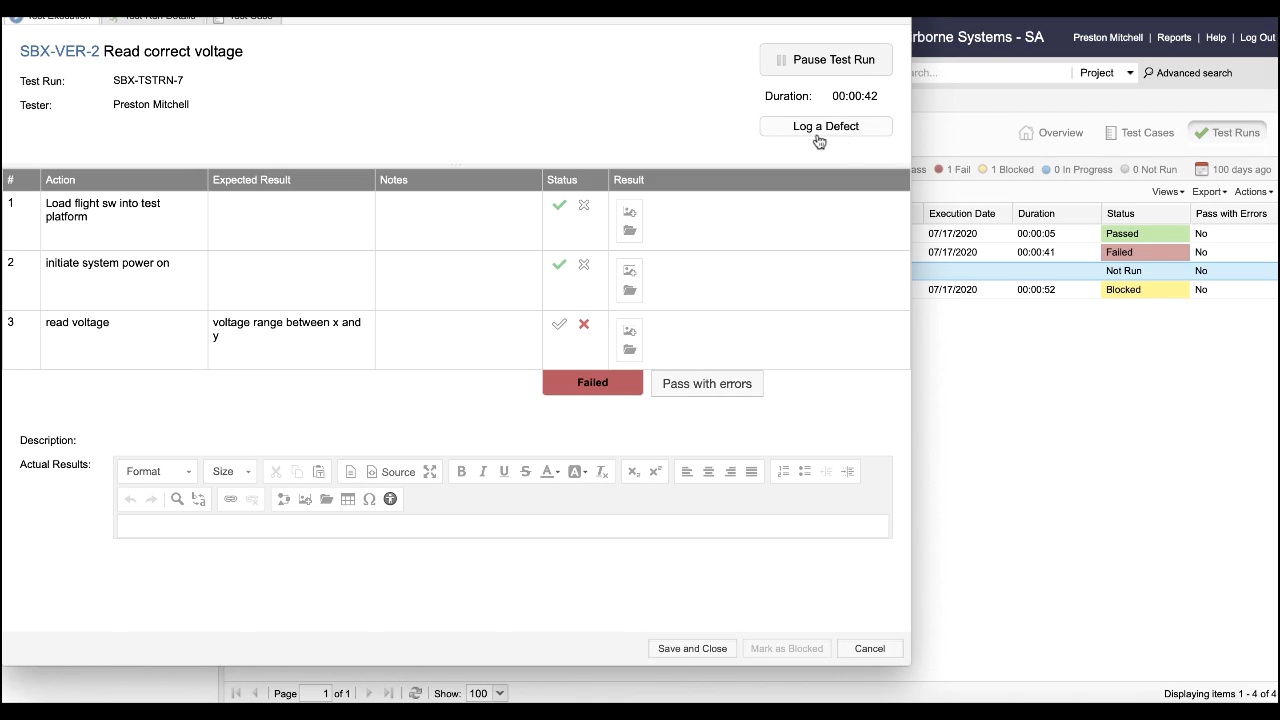1280x720 pixels.
Task: Click the italic formatting icon
Action: [483, 472]
